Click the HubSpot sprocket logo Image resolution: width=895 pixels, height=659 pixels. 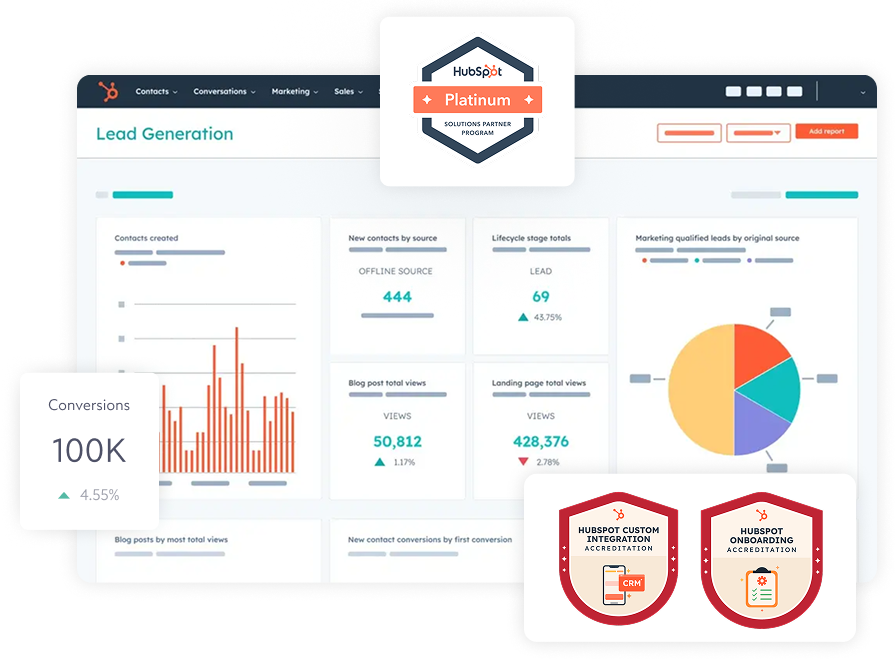(108, 92)
